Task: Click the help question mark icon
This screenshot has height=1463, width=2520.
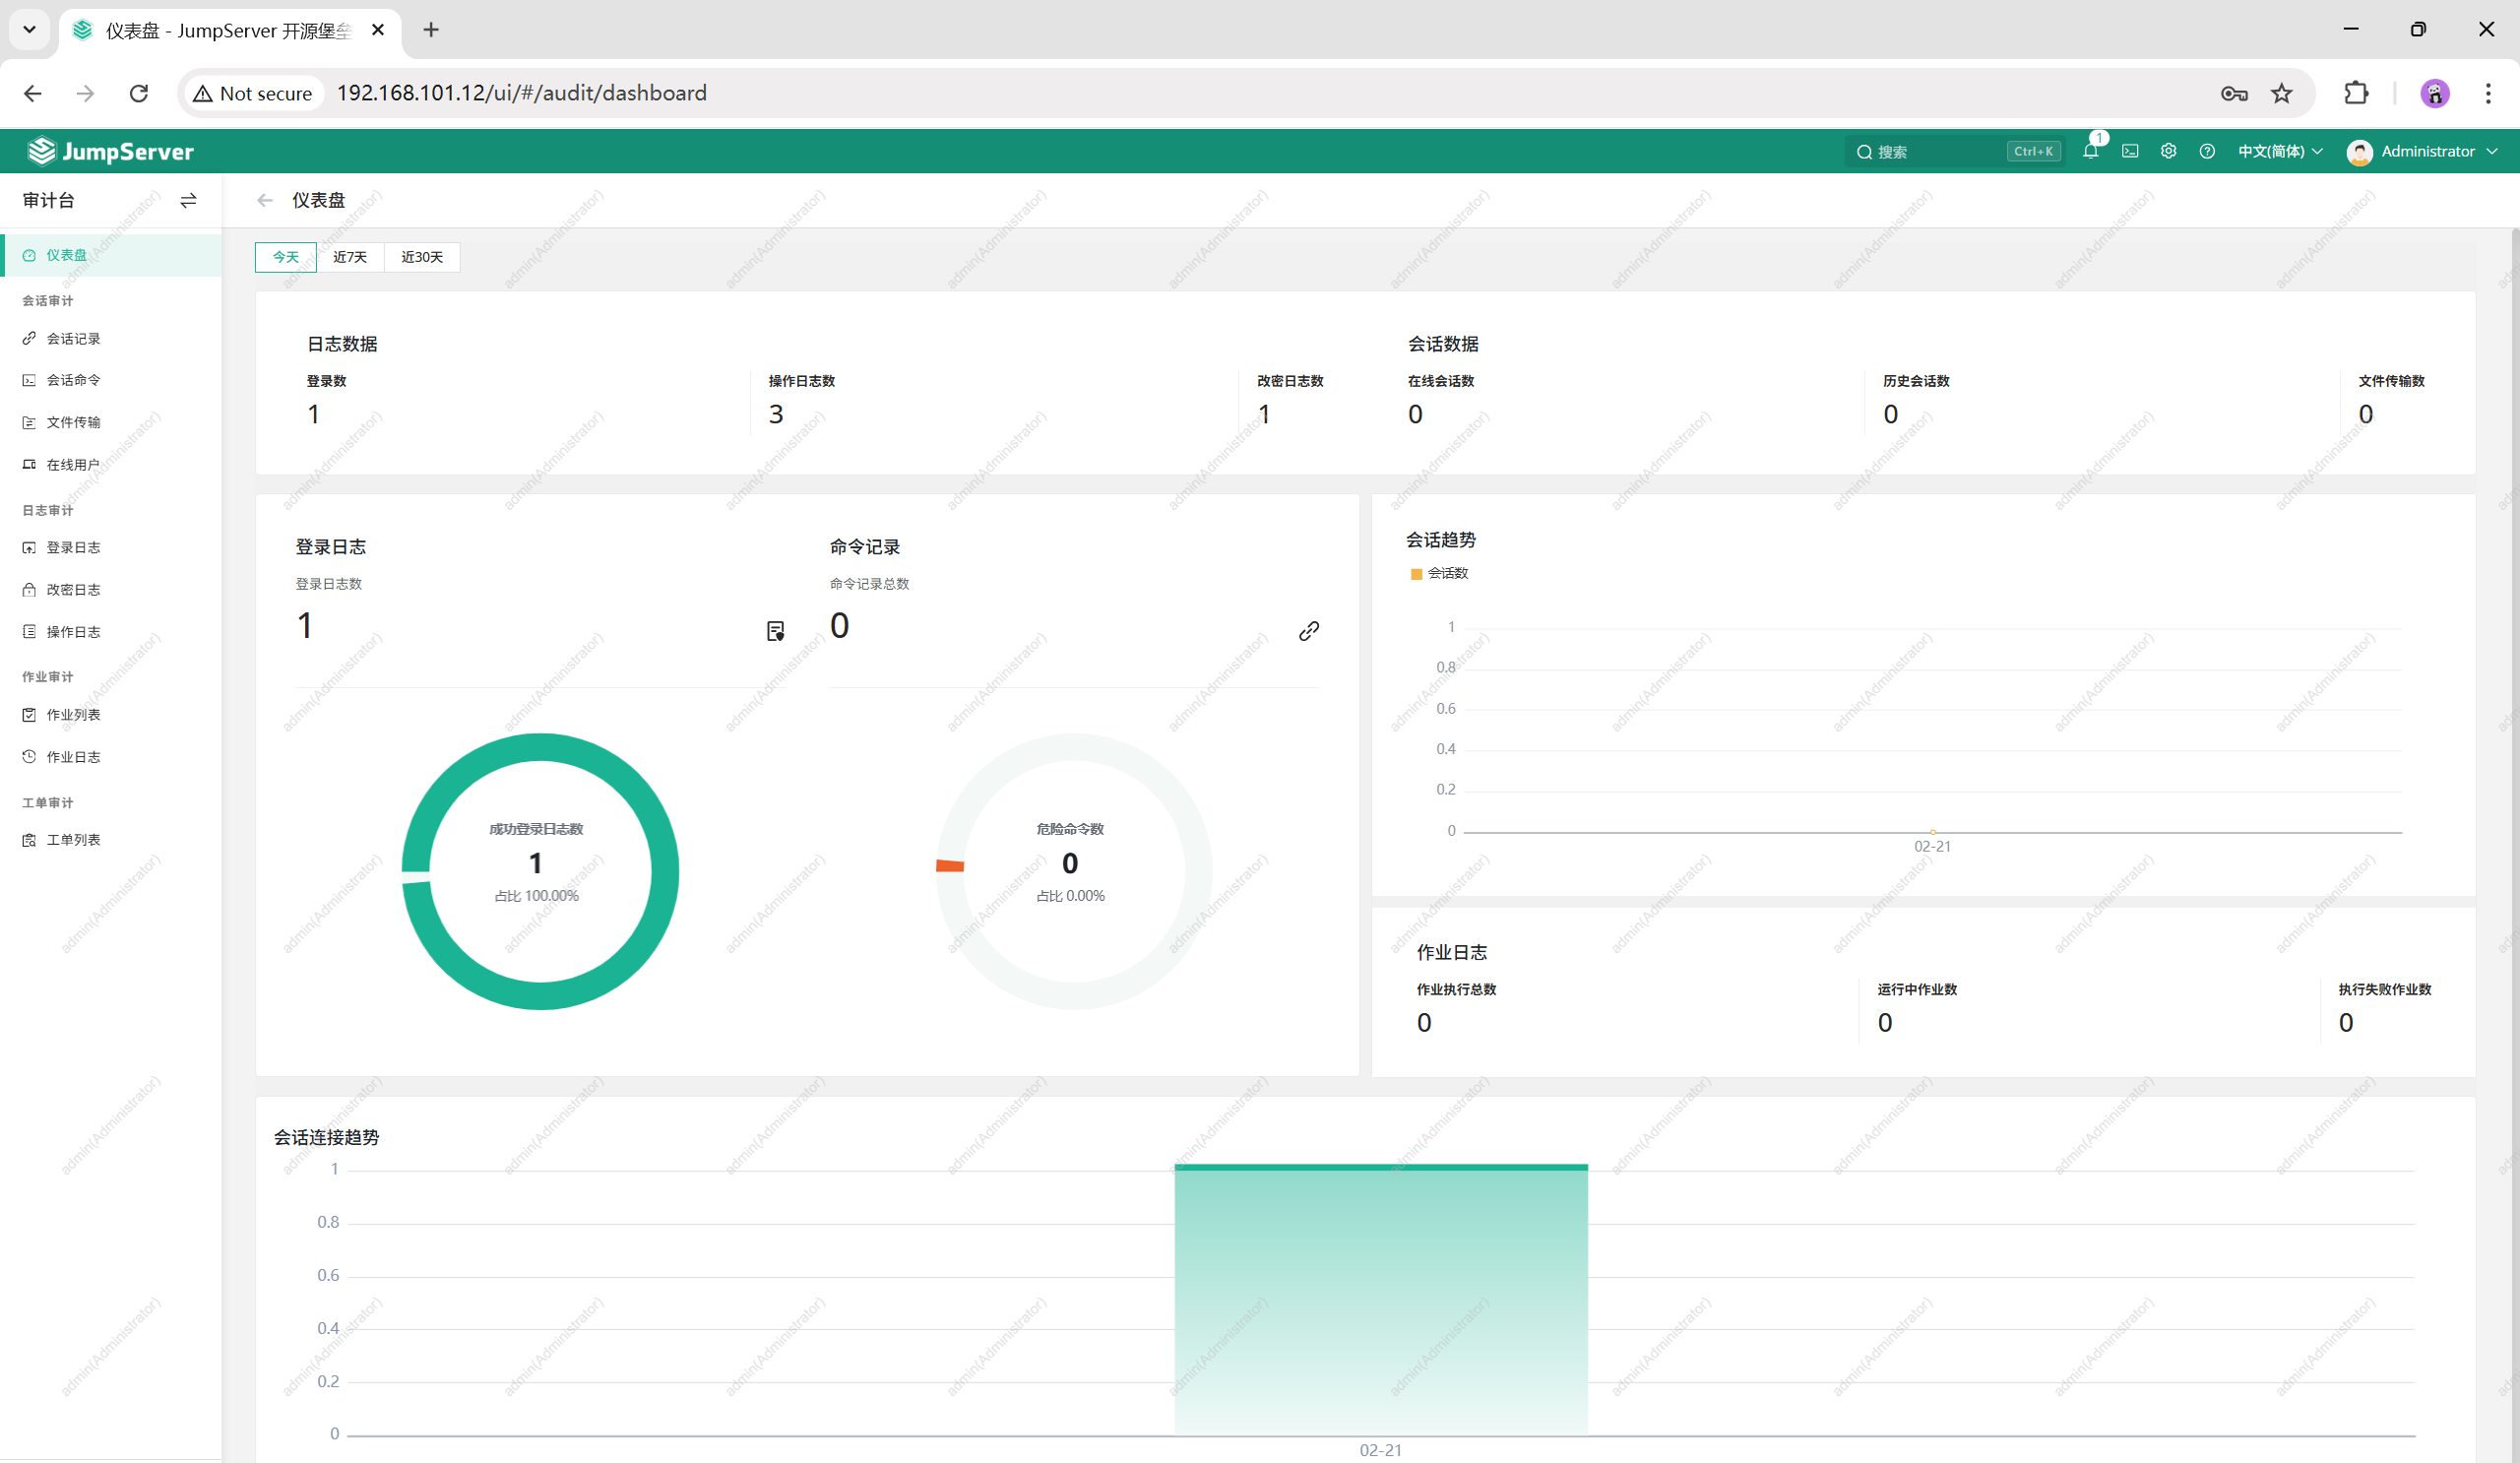Action: [x=2207, y=152]
